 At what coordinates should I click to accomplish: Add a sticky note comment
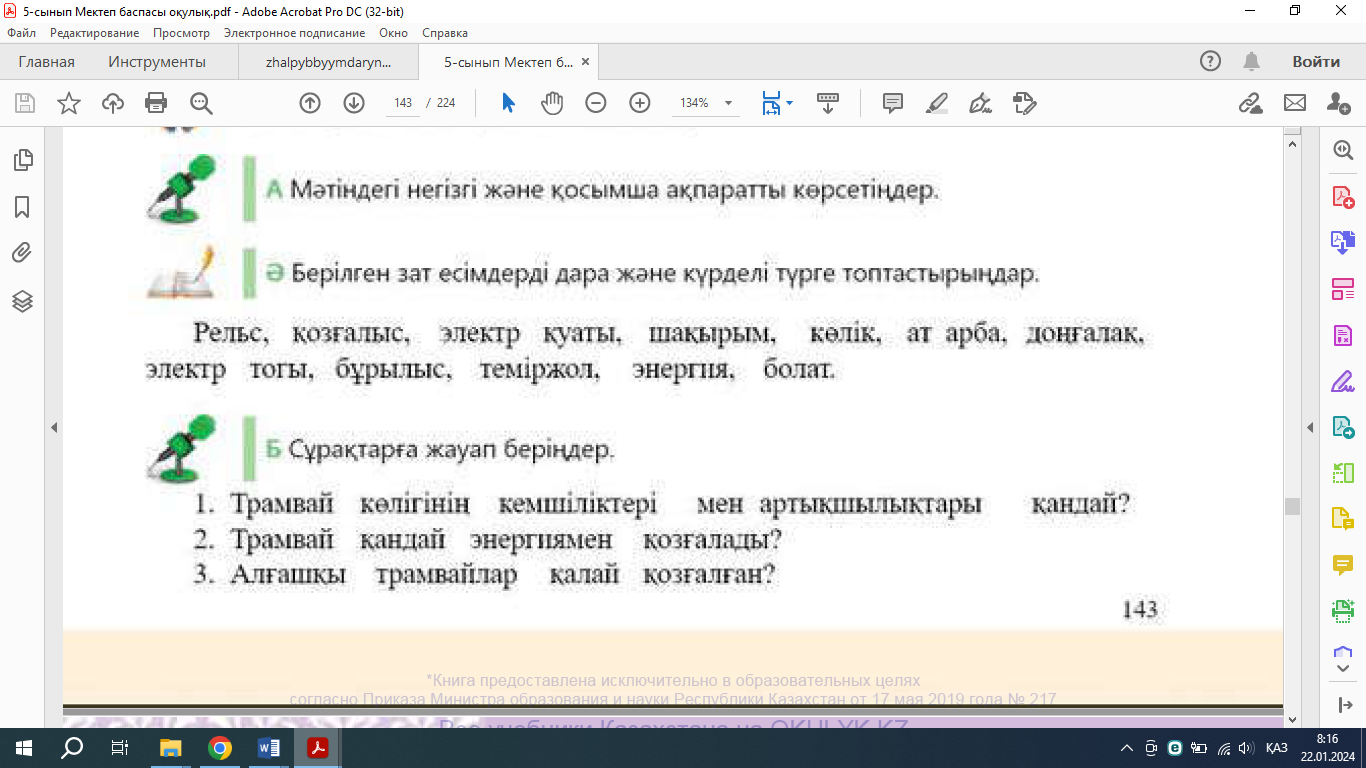893,103
